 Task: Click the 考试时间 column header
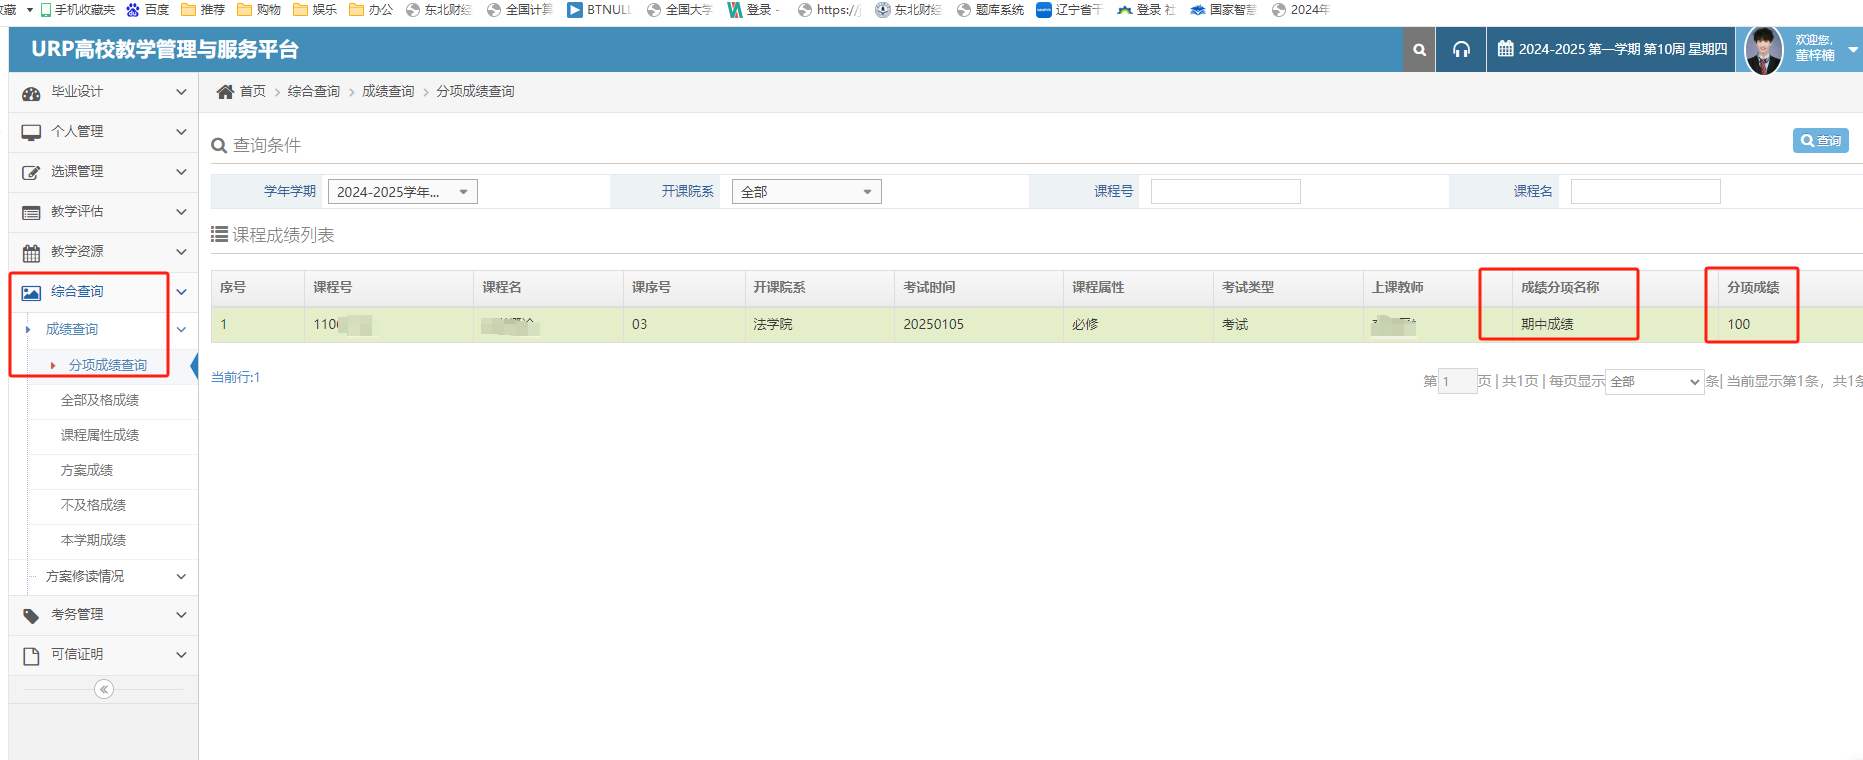978,288
